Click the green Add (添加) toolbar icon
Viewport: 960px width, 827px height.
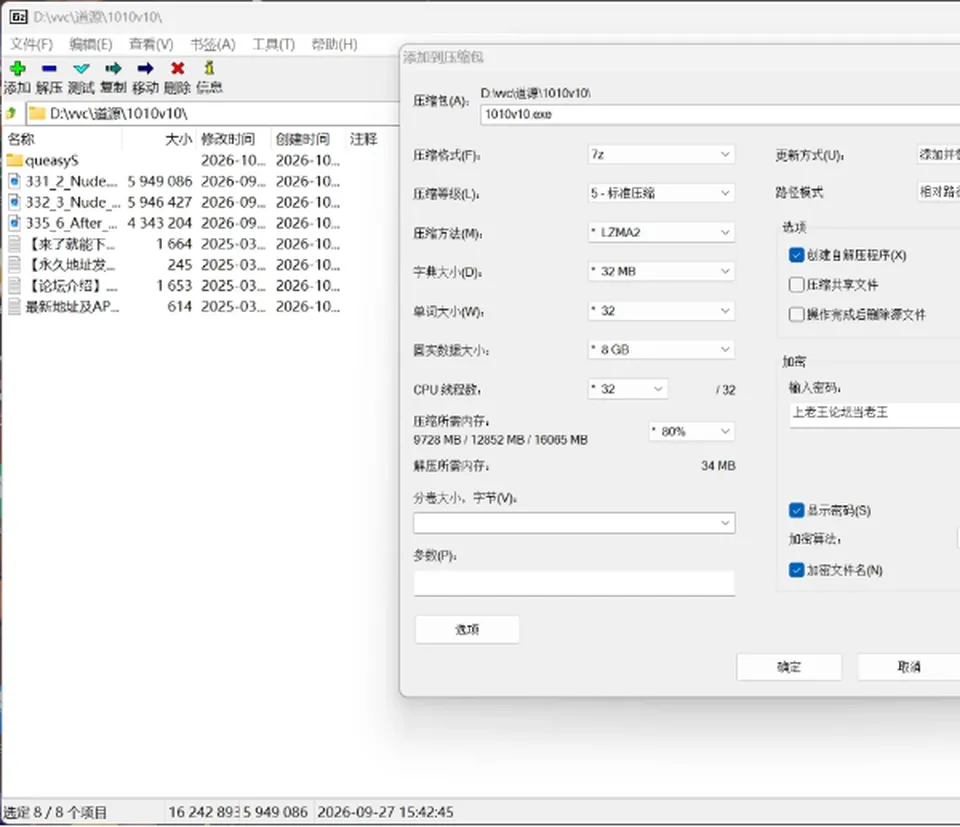coord(18,68)
